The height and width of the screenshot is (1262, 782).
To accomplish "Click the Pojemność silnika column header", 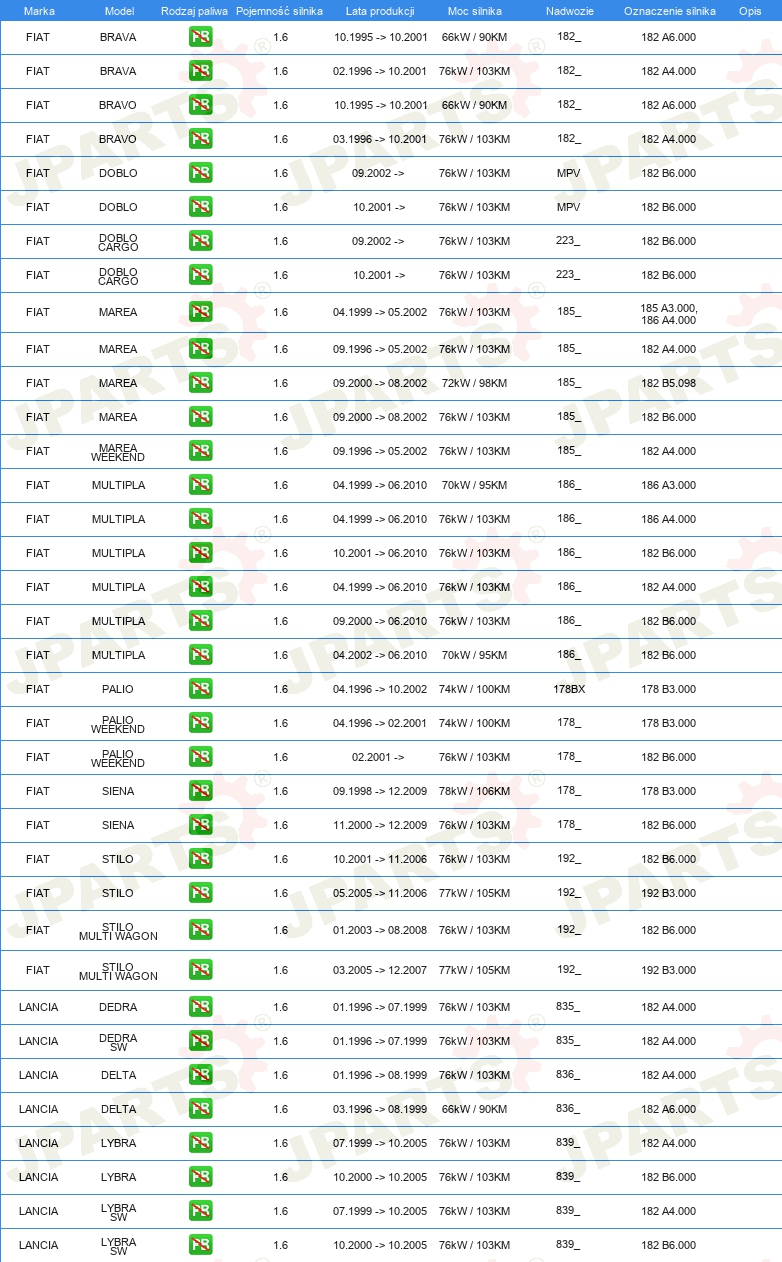I will click(x=279, y=11).
